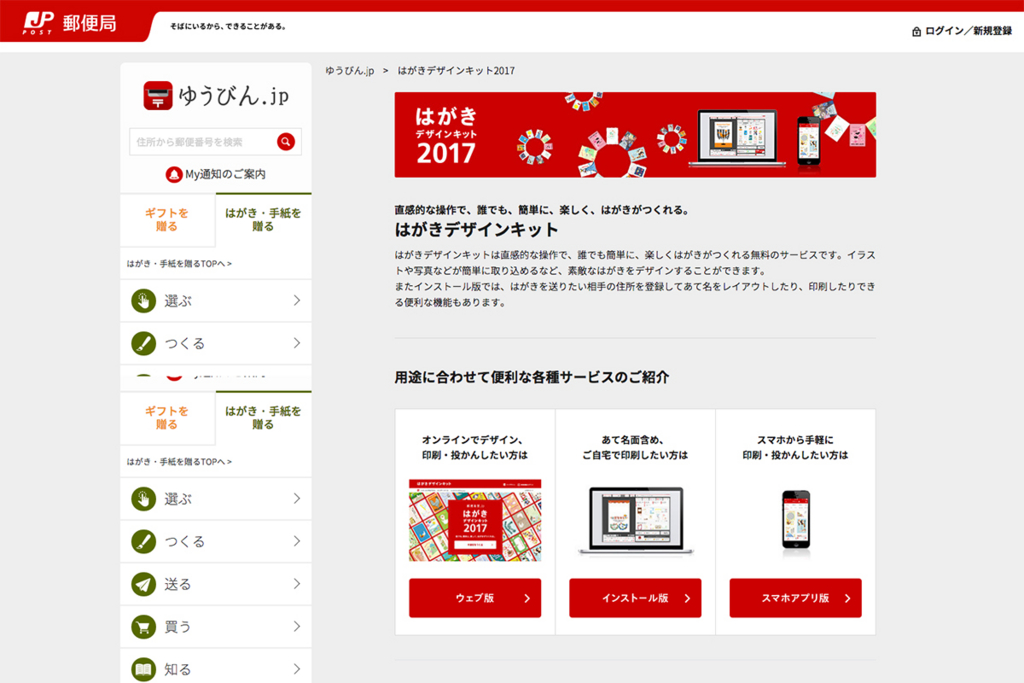
Task: Click the スマホアプリ版 red button
Action: tap(795, 597)
